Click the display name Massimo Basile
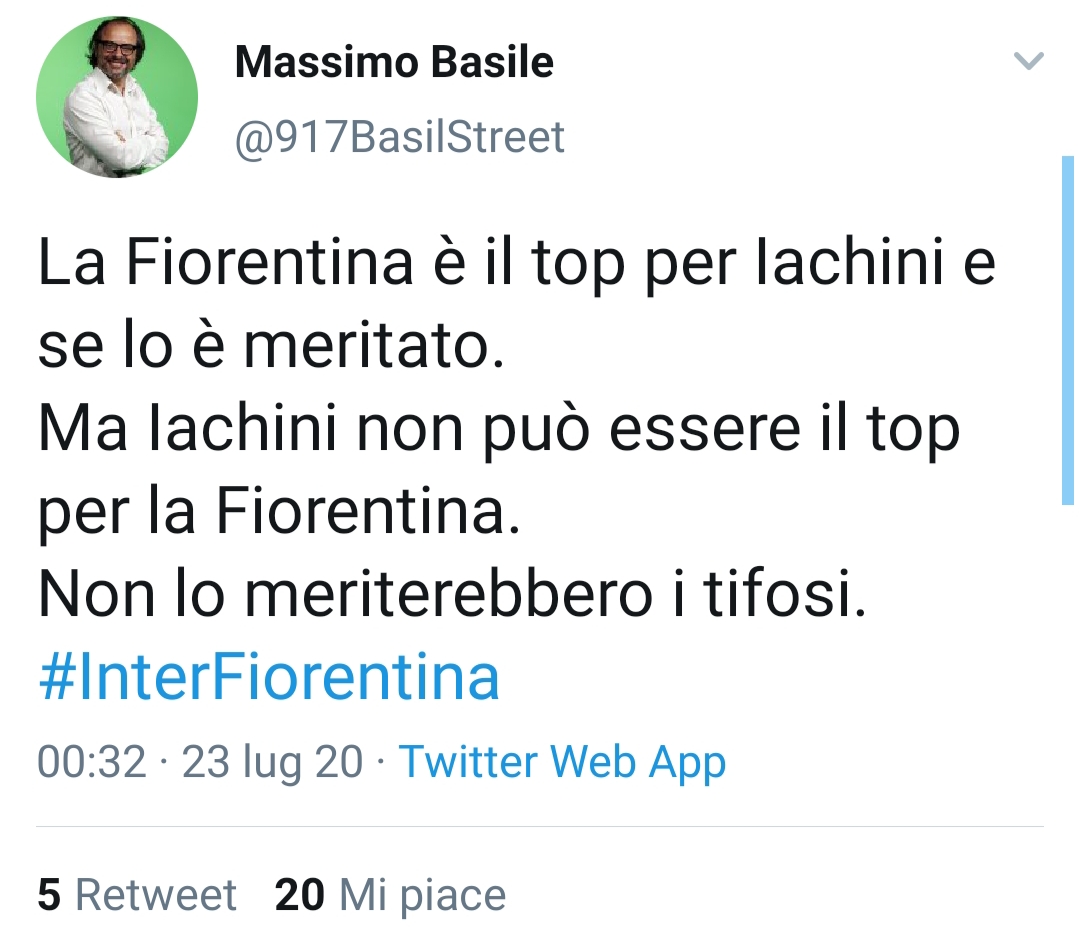The width and height of the screenshot is (1079, 939). click(393, 62)
